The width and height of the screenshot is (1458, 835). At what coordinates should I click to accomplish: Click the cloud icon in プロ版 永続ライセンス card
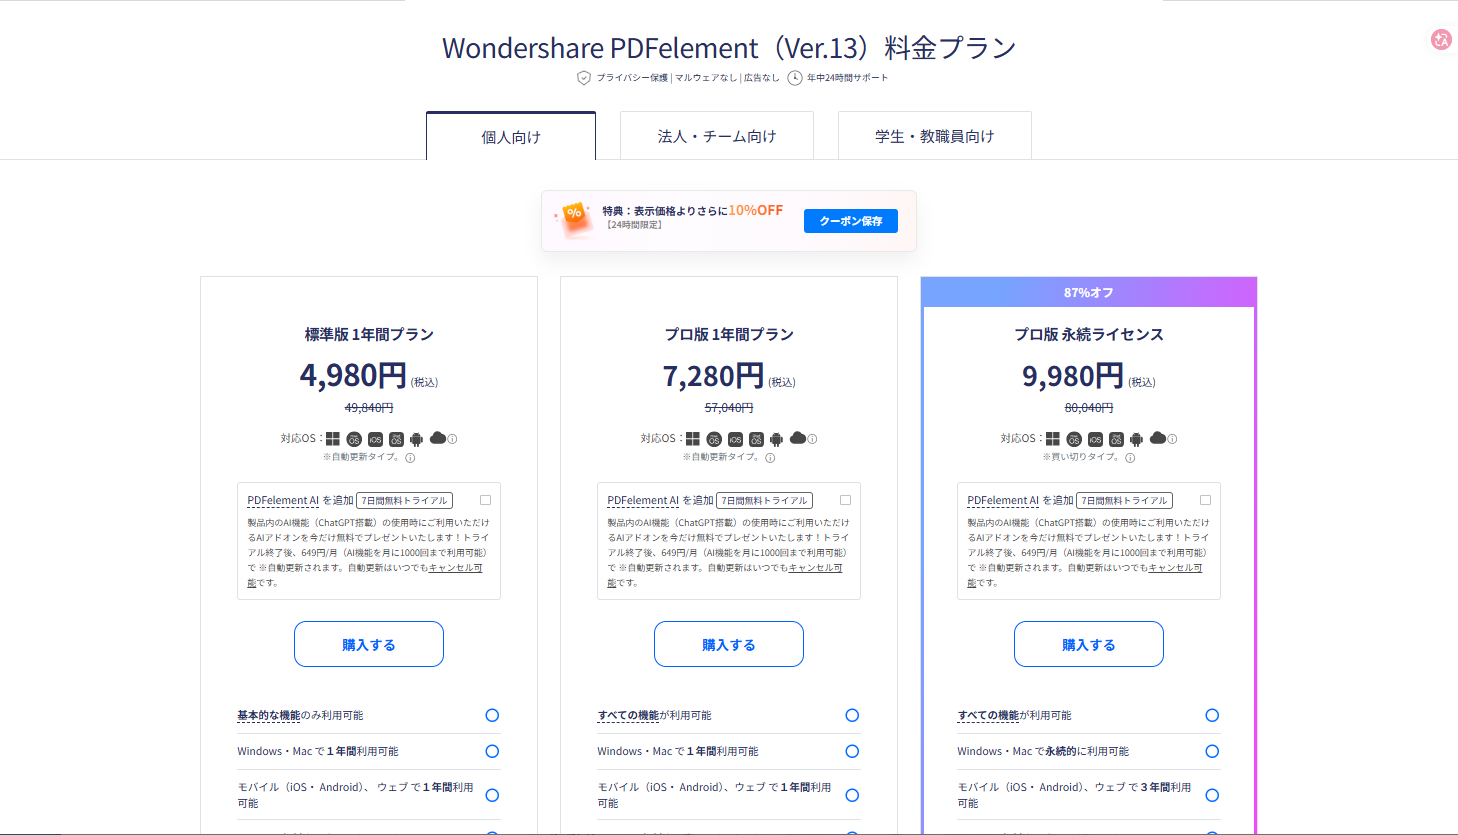coord(1158,438)
